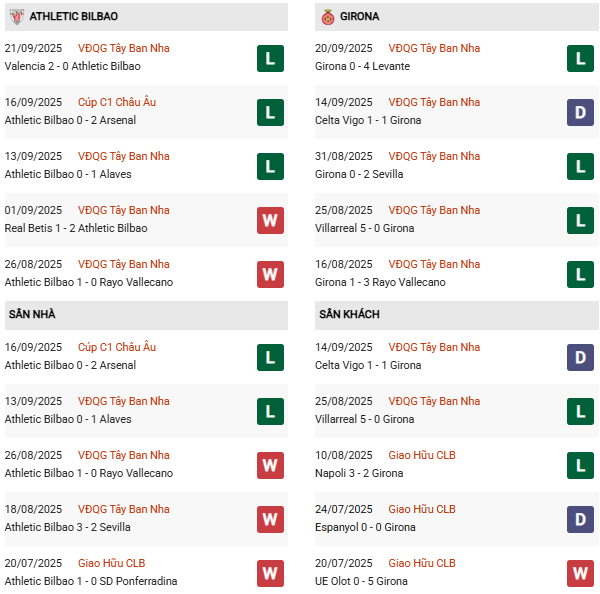Click the Athletic Bilbao club crest icon
This screenshot has height=594, width=600.
click(x=16, y=16)
